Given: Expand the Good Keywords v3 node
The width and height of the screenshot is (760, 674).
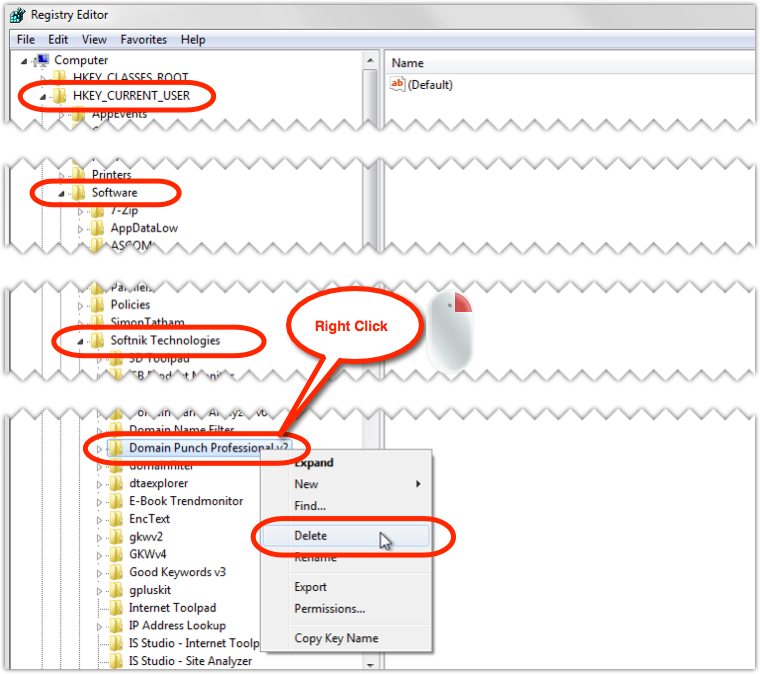Looking at the screenshot, I should coord(99,573).
